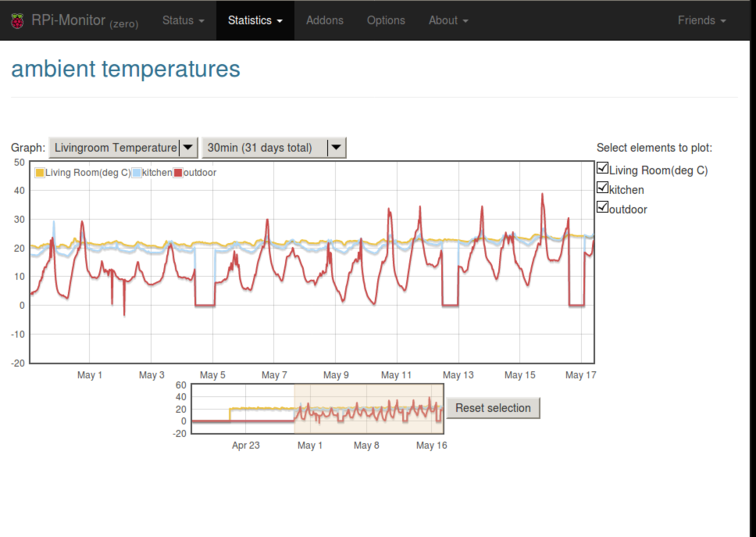
Task: Toggle the outdoor checkbox
Action: (602, 207)
